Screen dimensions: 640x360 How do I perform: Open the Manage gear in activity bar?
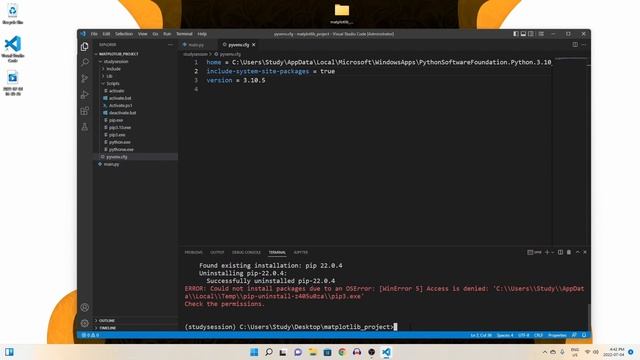(84, 323)
